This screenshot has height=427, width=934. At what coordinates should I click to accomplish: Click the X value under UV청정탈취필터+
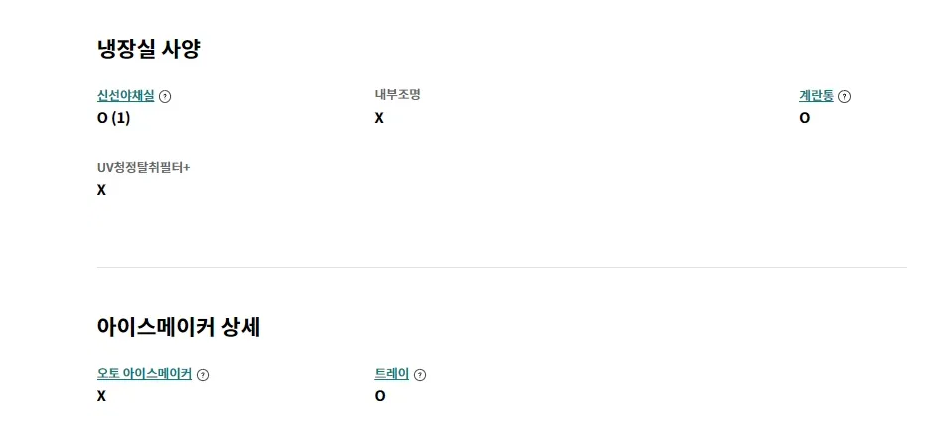coord(101,189)
